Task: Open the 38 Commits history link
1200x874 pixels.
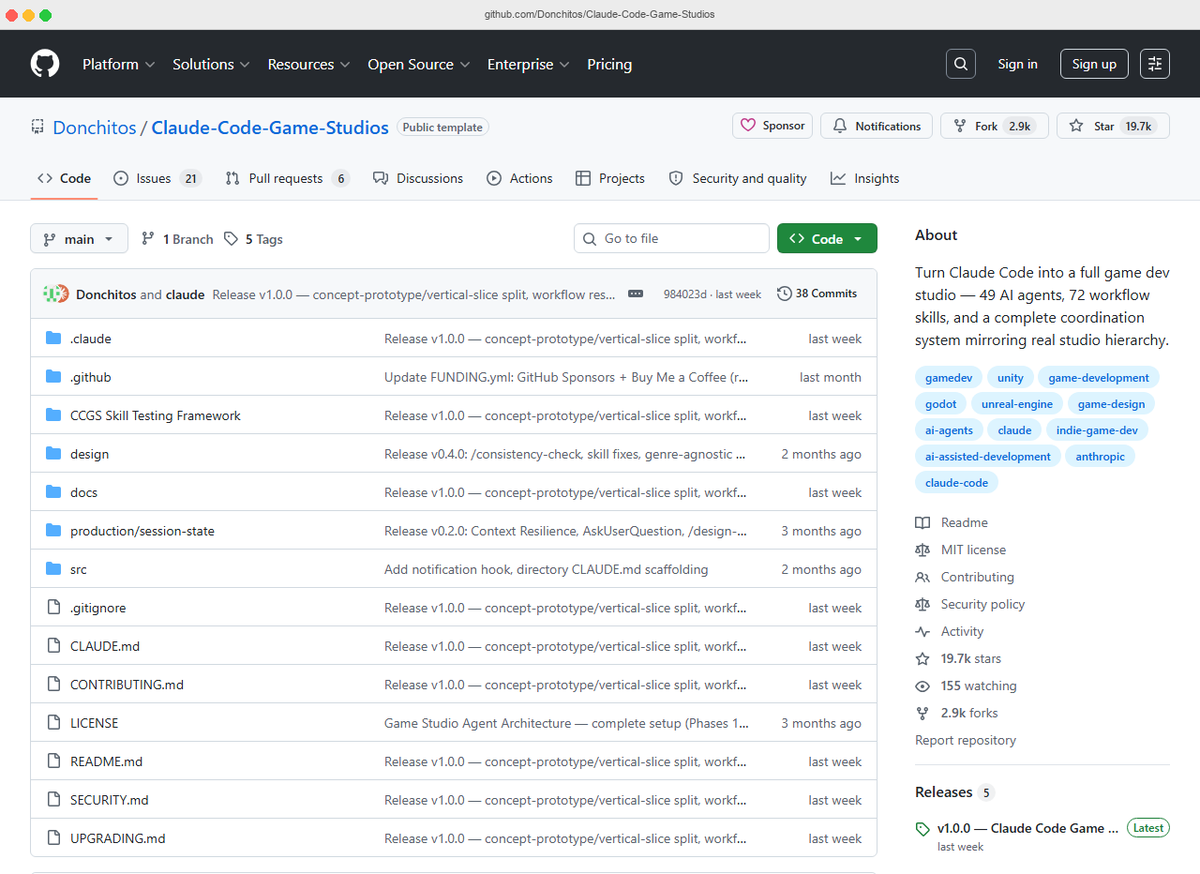Action: pyautogui.click(x=817, y=294)
